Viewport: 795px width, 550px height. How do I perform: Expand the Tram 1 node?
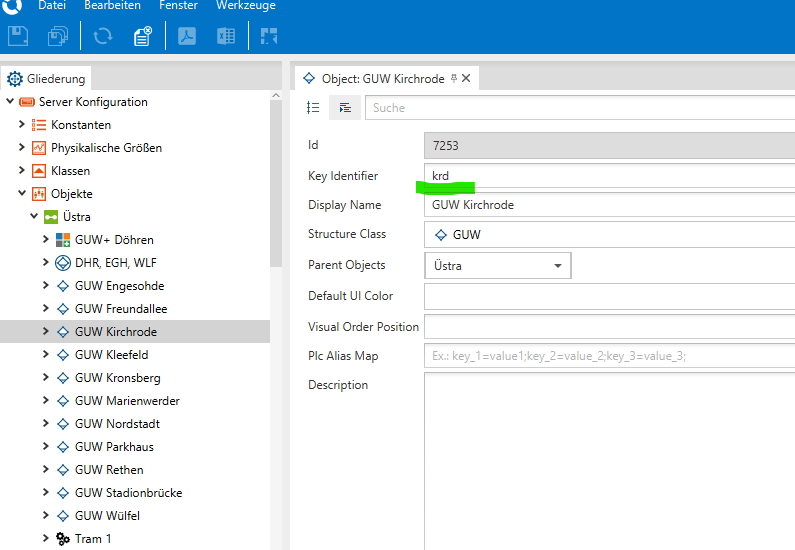tap(46, 538)
